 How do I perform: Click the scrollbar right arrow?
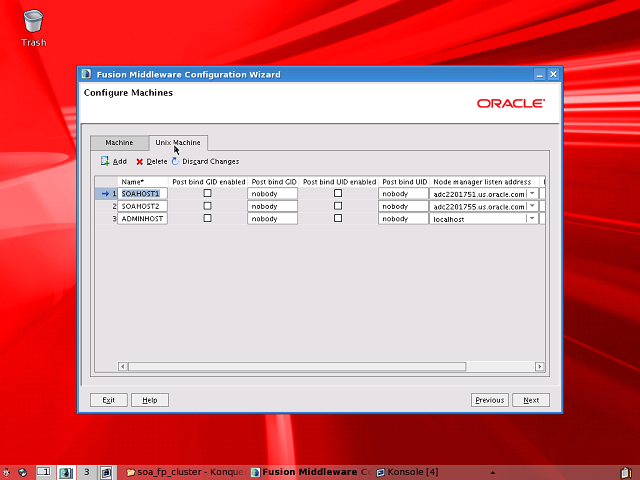tap(540, 367)
